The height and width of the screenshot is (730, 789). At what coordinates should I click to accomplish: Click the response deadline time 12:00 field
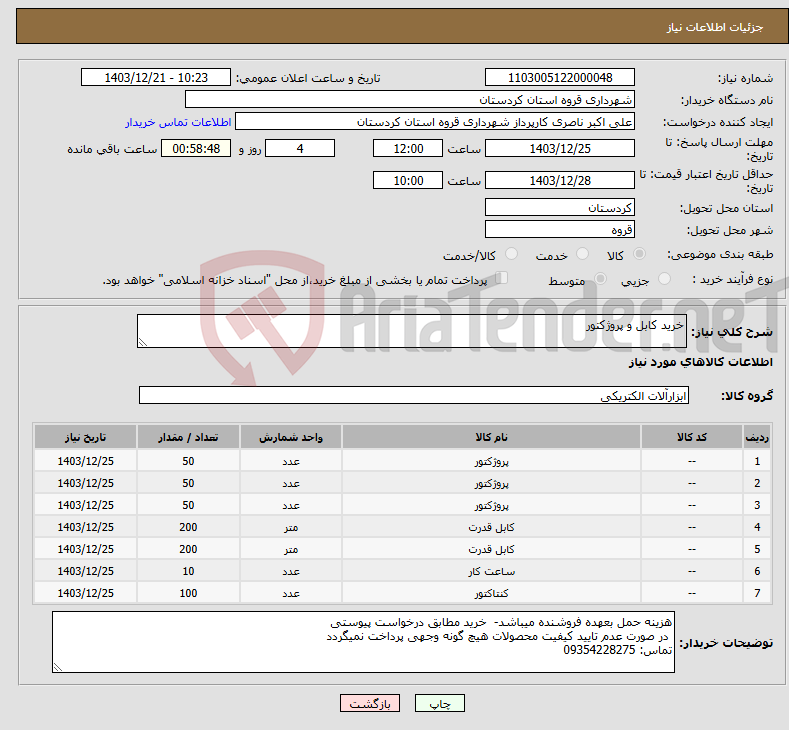[x=408, y=148]
